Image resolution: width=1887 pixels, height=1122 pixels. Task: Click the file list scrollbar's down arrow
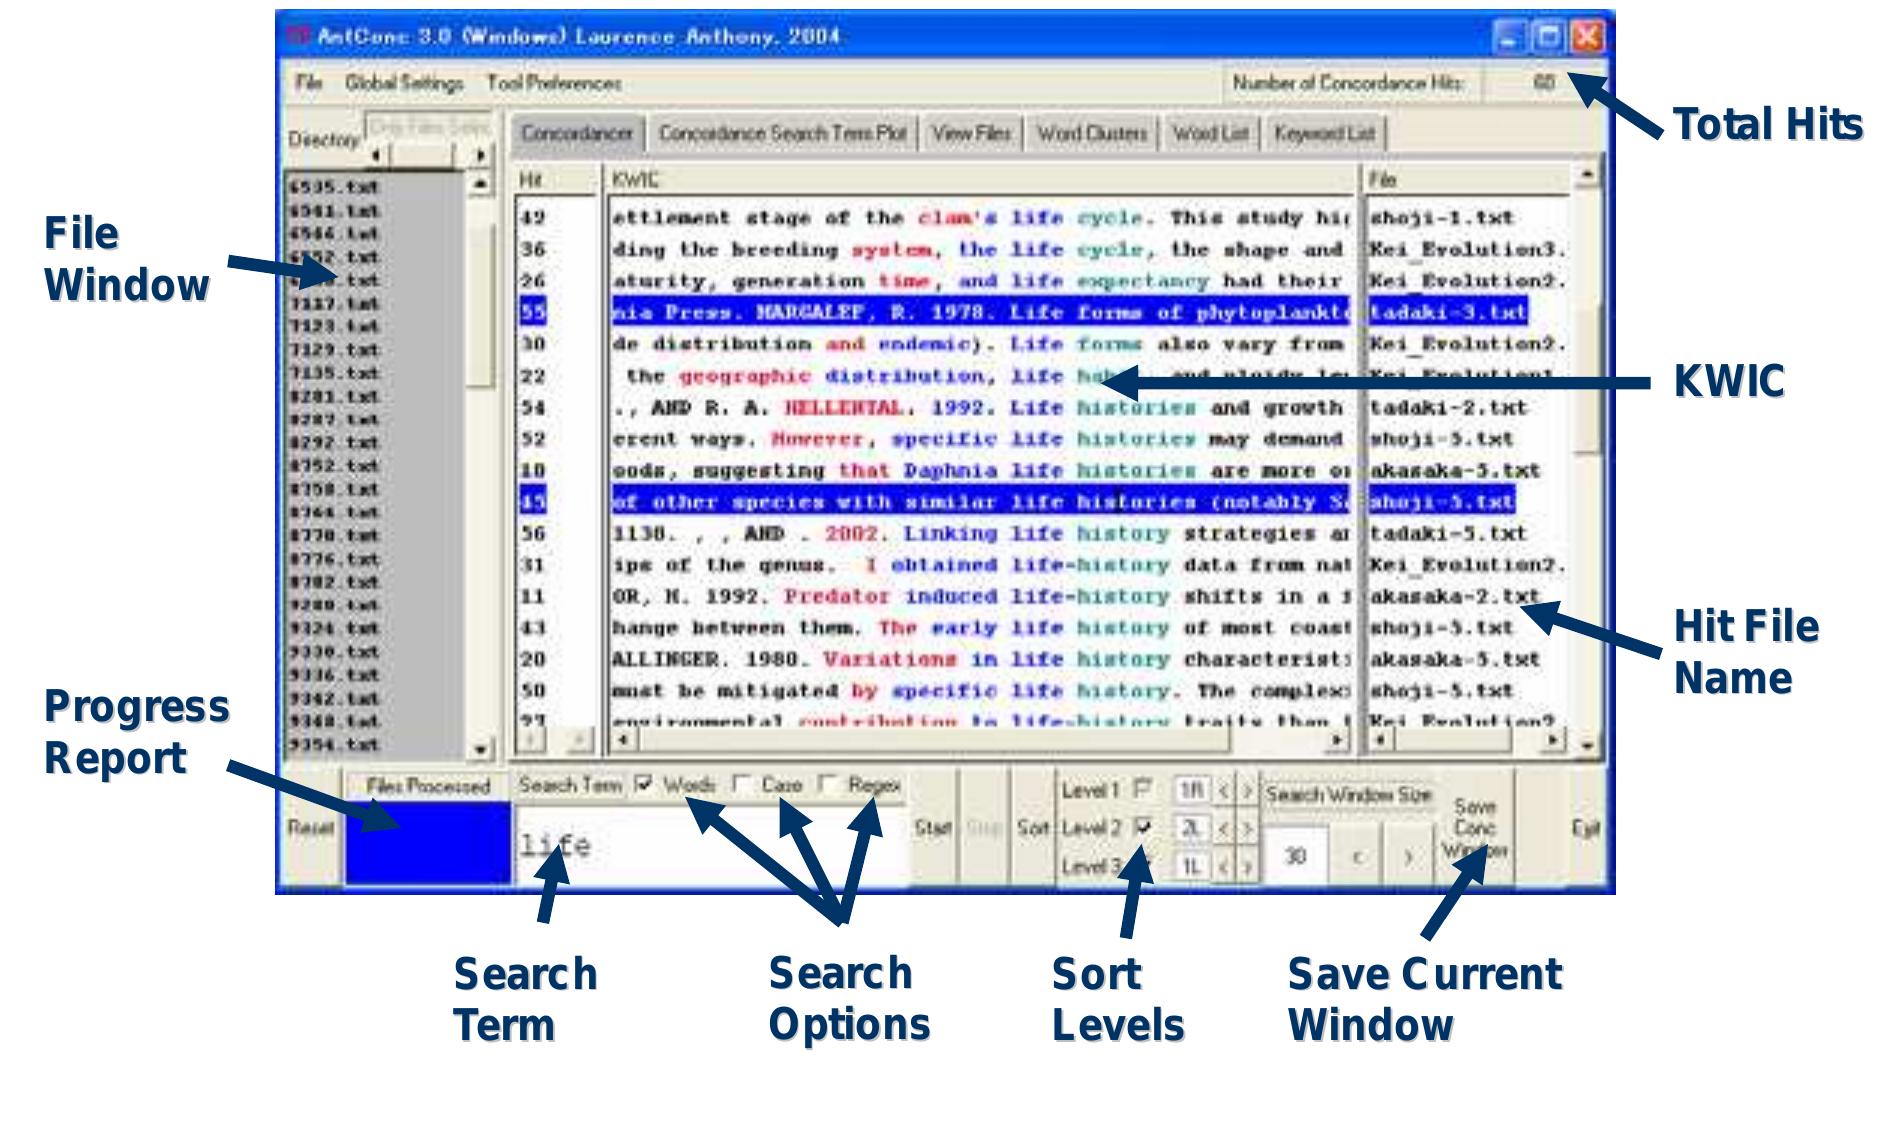(482, 749)
